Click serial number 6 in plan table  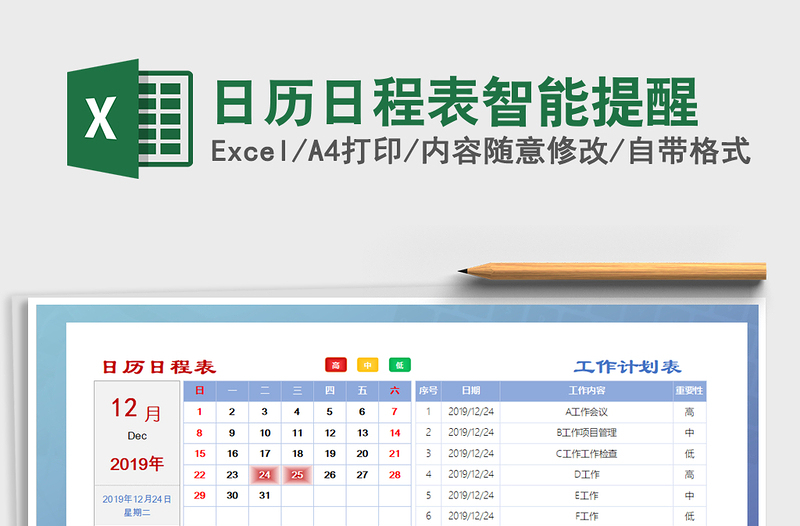pos(429,516)
